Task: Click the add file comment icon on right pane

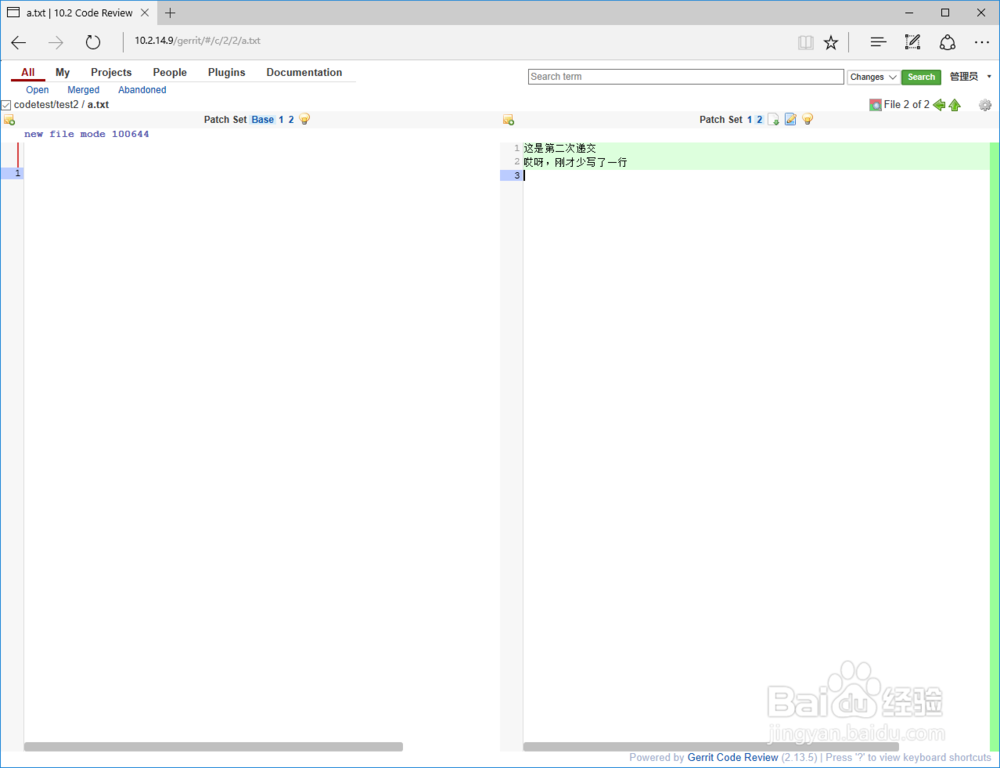Action: (x=508, y=120)
